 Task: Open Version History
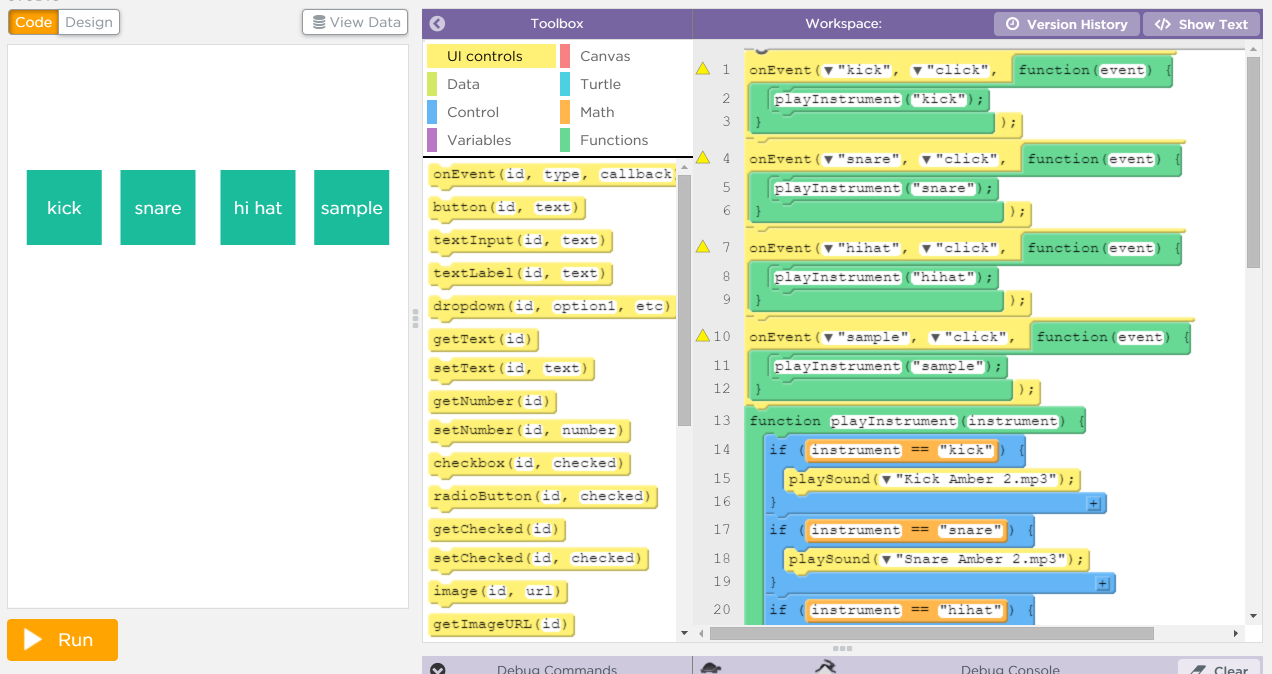[1066, 24]
